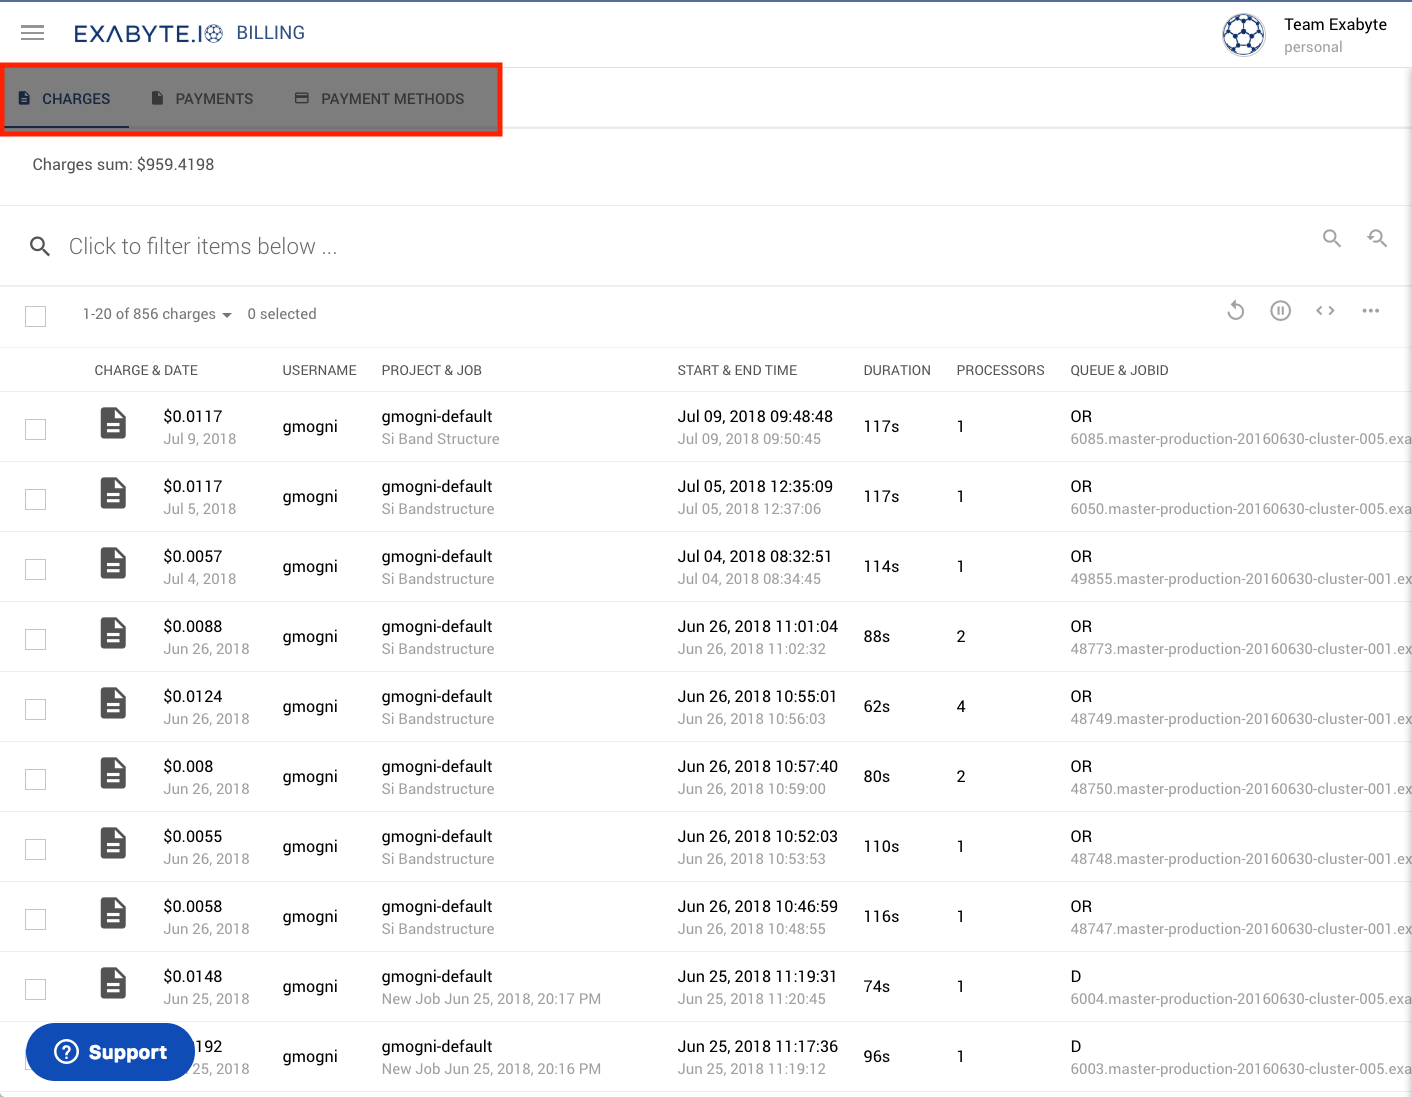Viewport: 1412px width, 1097px height.
Task: Pause automatic updates of charges
Action: click(1280, 311)
